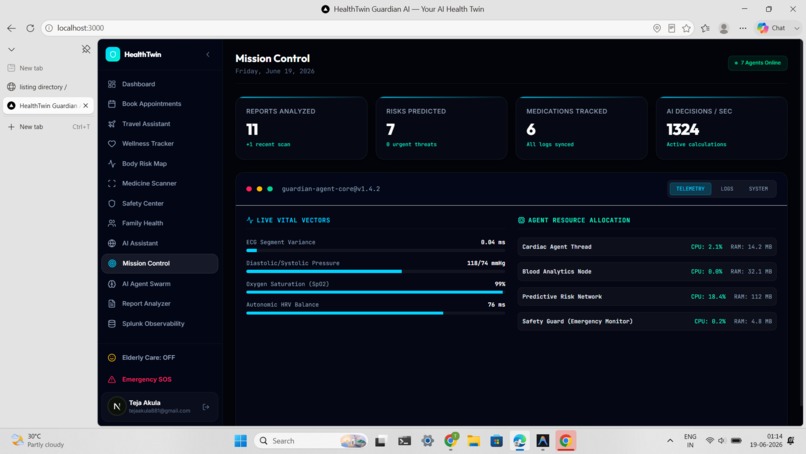
Task: Open the Windows Start menu
Action: point(241,441)
